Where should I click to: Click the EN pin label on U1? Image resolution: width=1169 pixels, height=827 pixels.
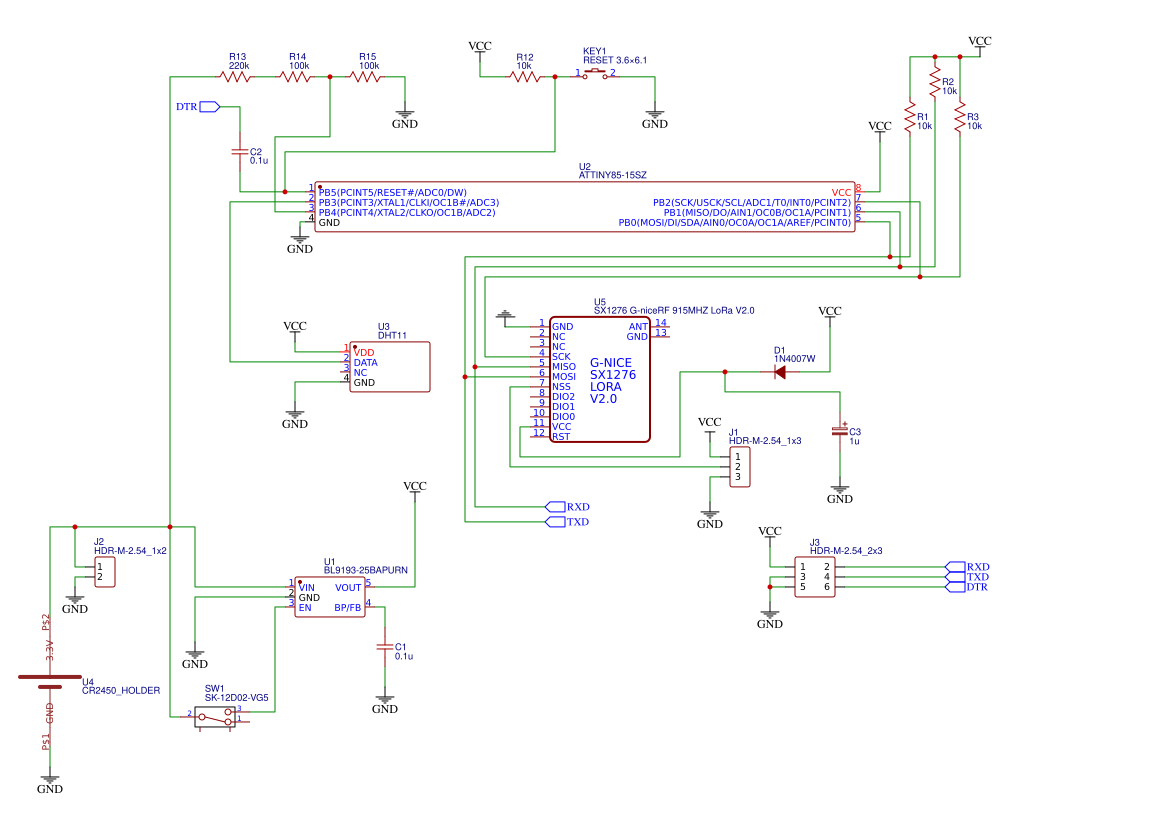pyautogui.click(x=305, y=608)
